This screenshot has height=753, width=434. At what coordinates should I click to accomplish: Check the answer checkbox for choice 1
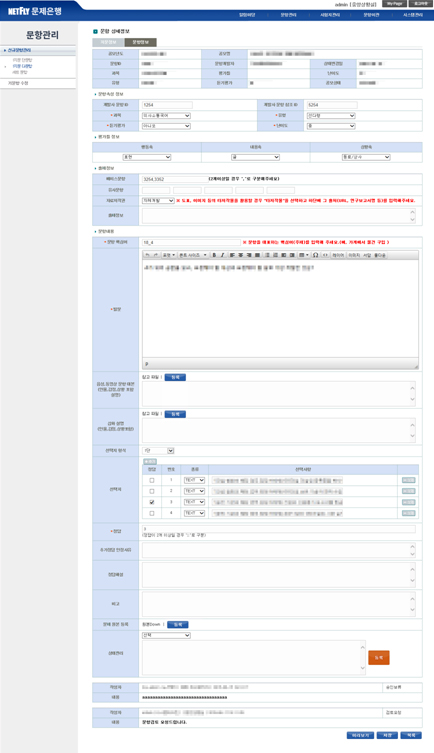tap(152, 480)
